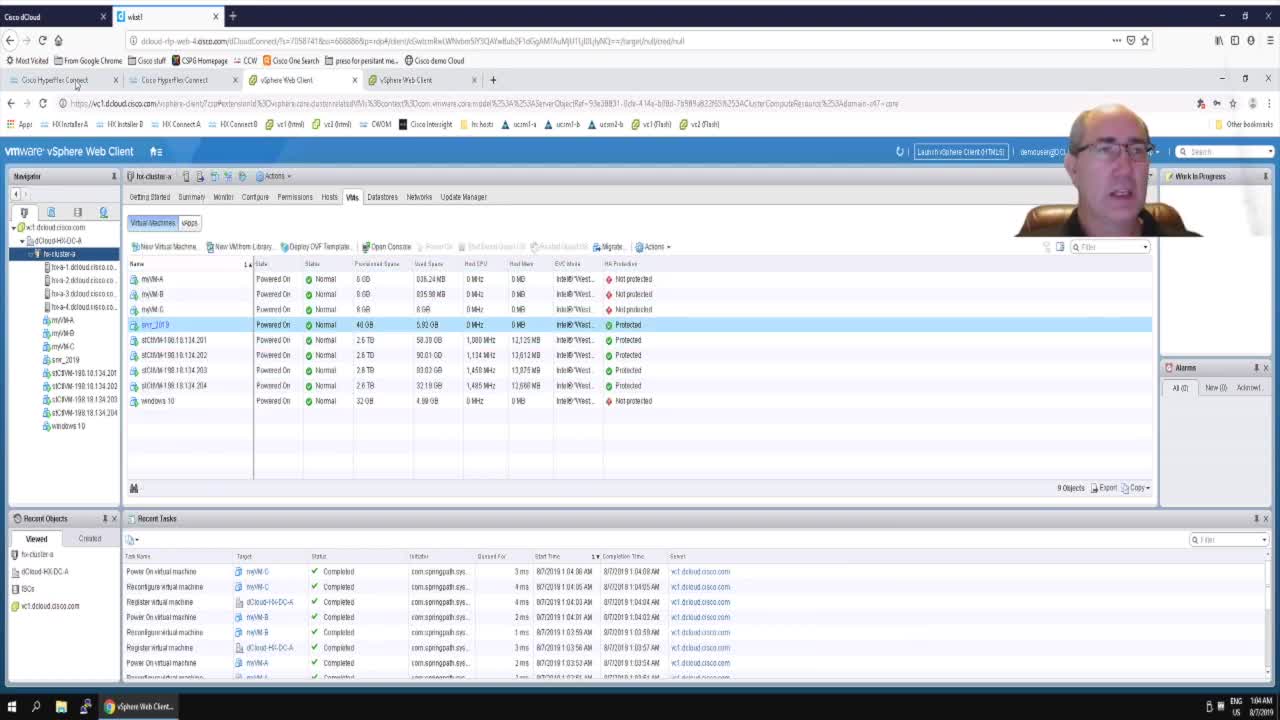The width and height of the screenshot is (1280, 720).
Task: Switch to the Datastores tab
Action: [382, 197]
